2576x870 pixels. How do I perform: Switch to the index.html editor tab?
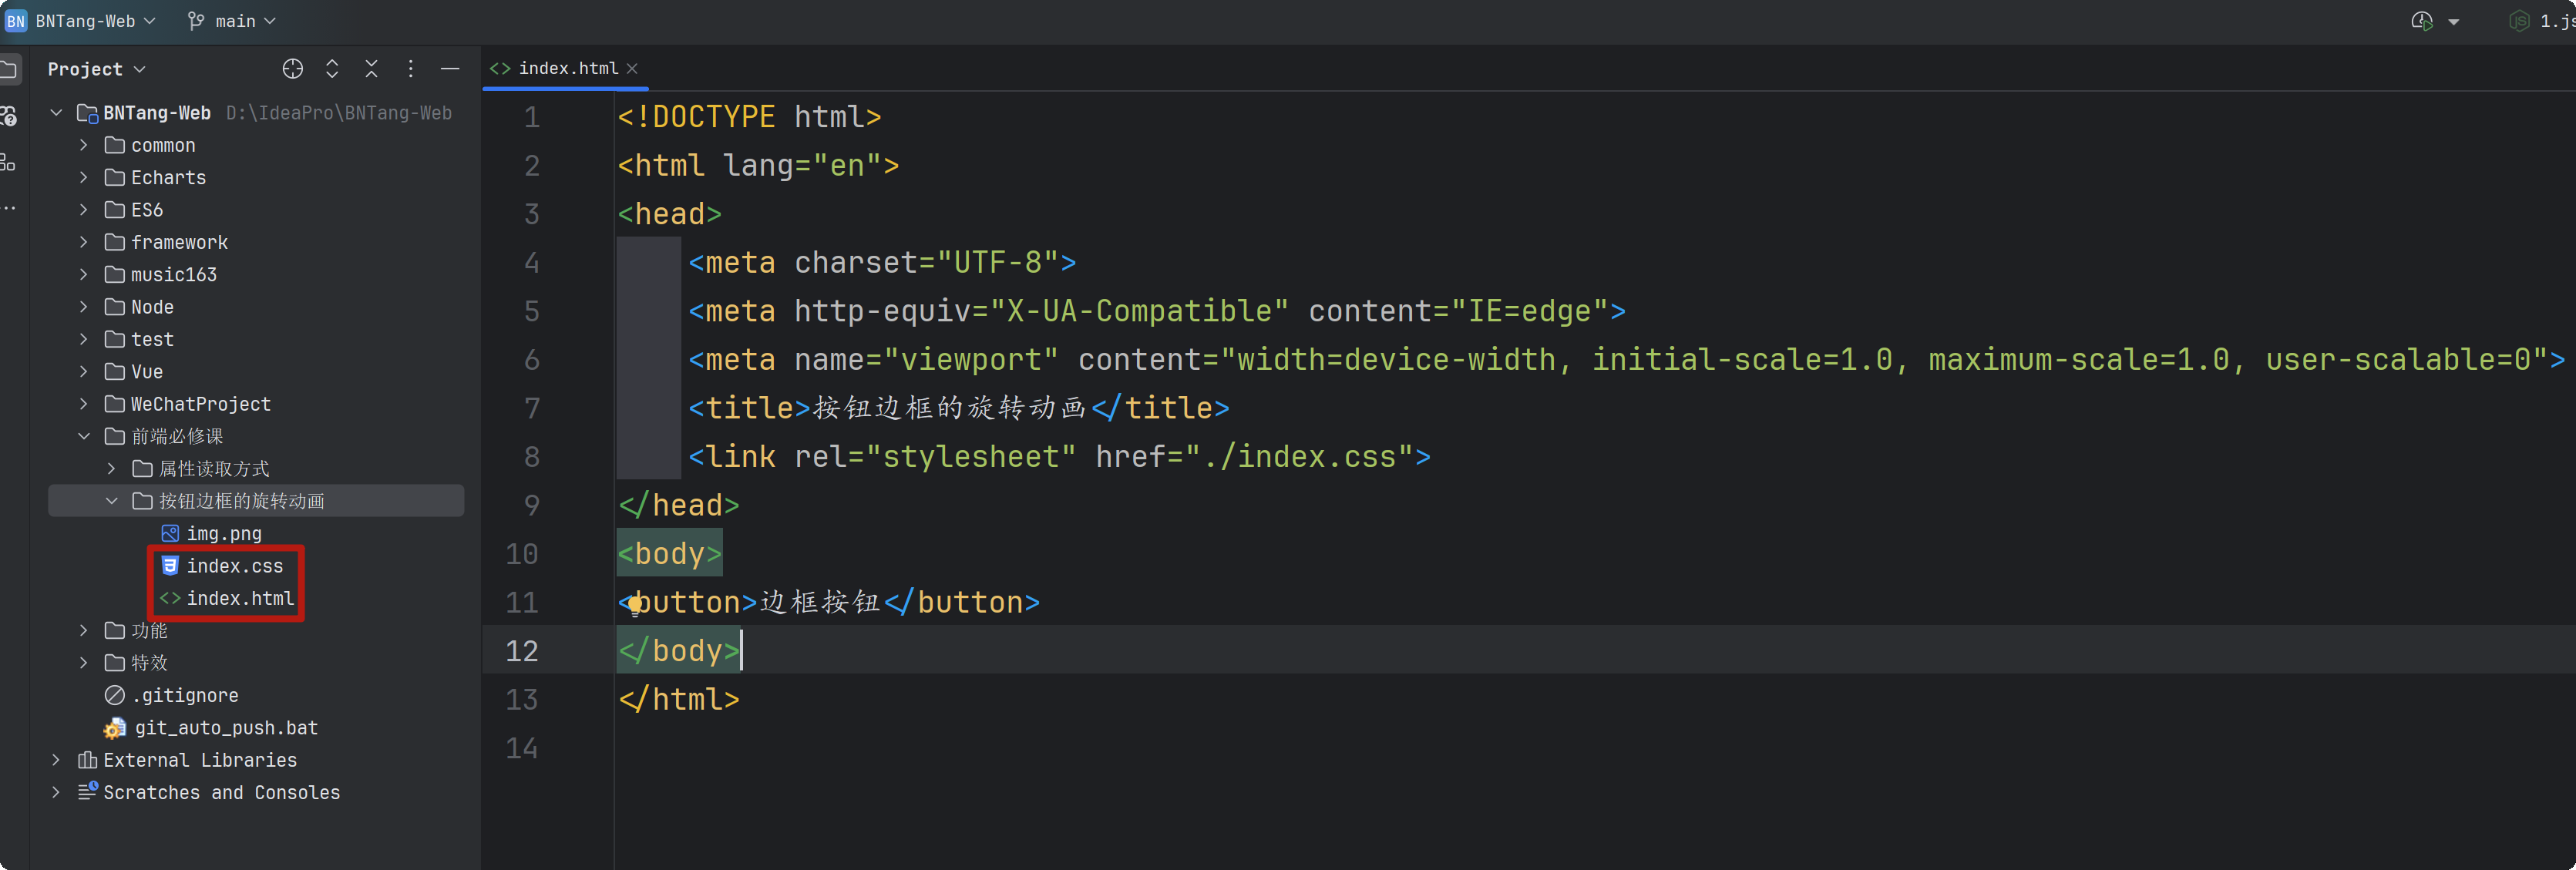pyautogui.click(x=567, y=69)
